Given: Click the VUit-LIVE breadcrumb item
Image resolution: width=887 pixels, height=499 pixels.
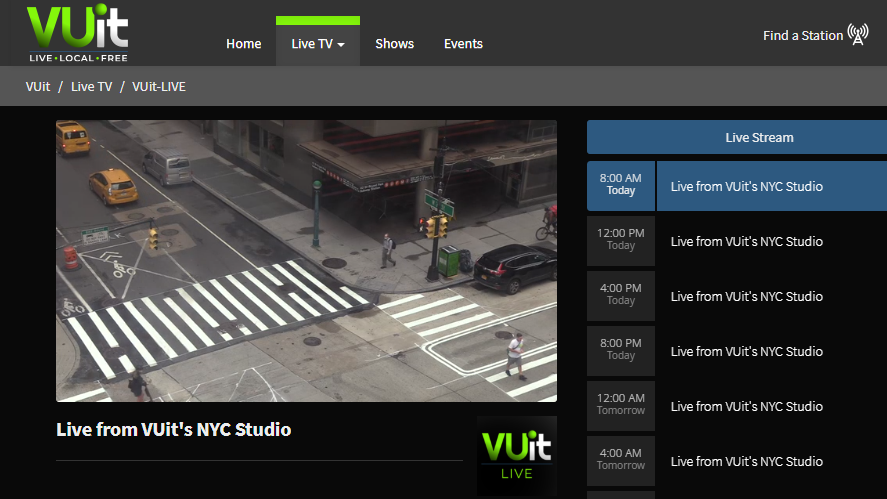Looking at the screenshot, I should click(159, 87).
